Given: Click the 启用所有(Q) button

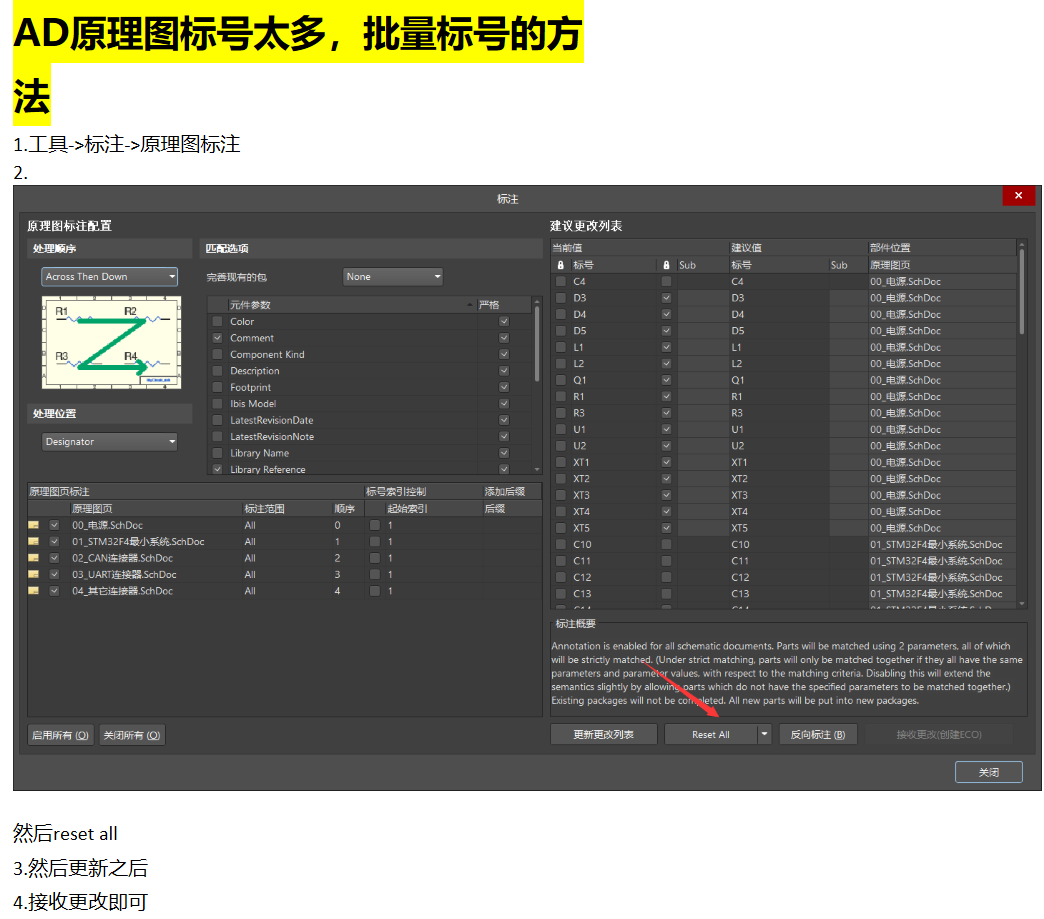Looking at the screenshot, I should click(x=59, y=733).
